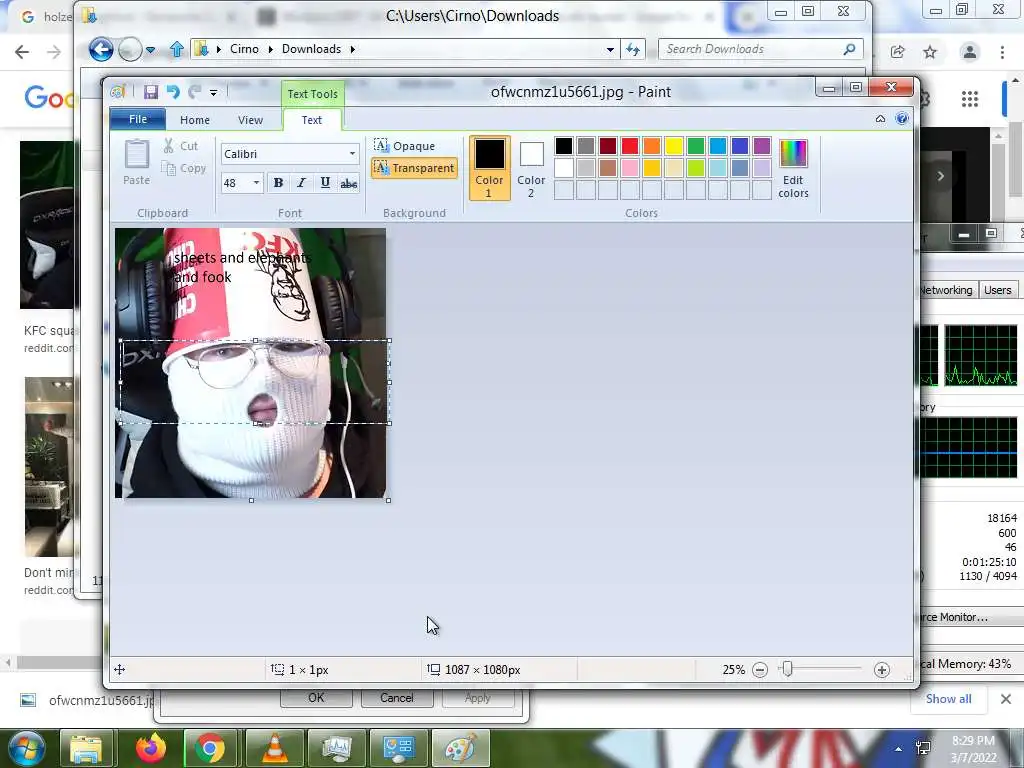Open Google apps grid icon
The image size is (1024, 768).
pos(970,99)
